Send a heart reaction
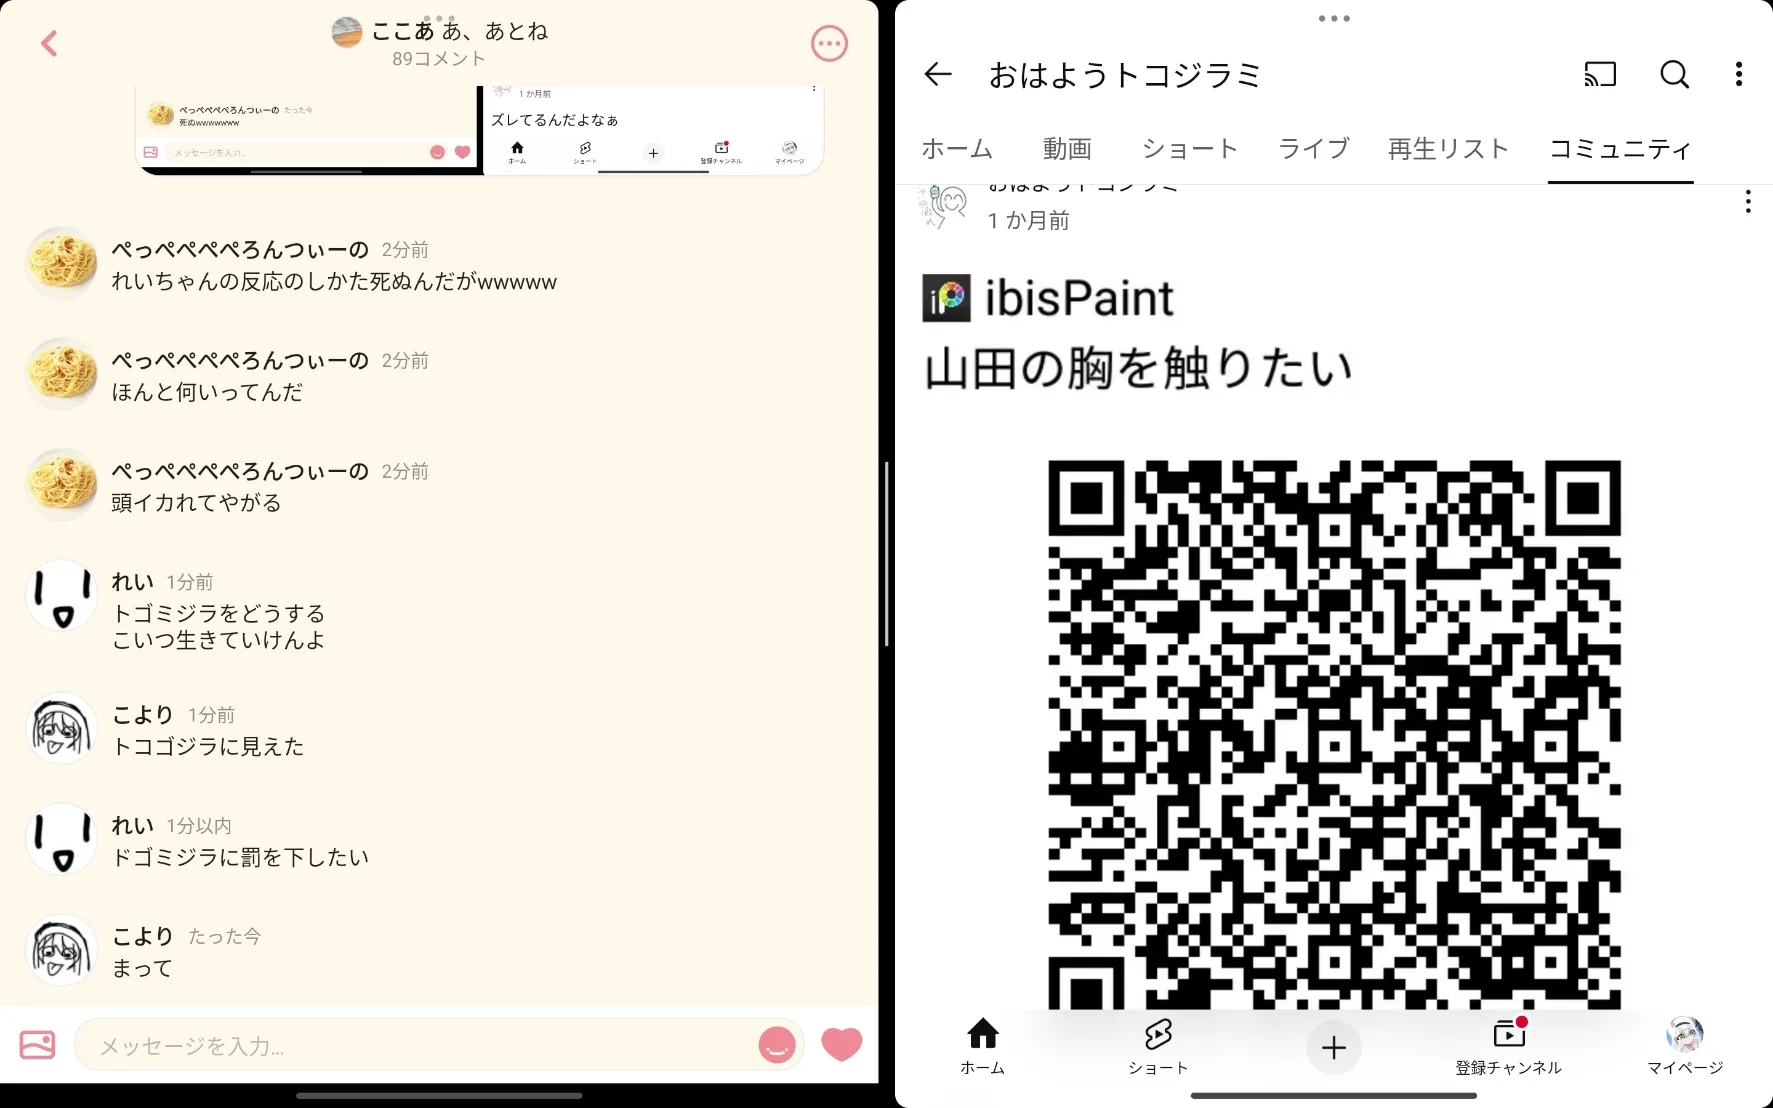The height and width of the screenshot is (1108, 1773). click(x=841, y=1045)
